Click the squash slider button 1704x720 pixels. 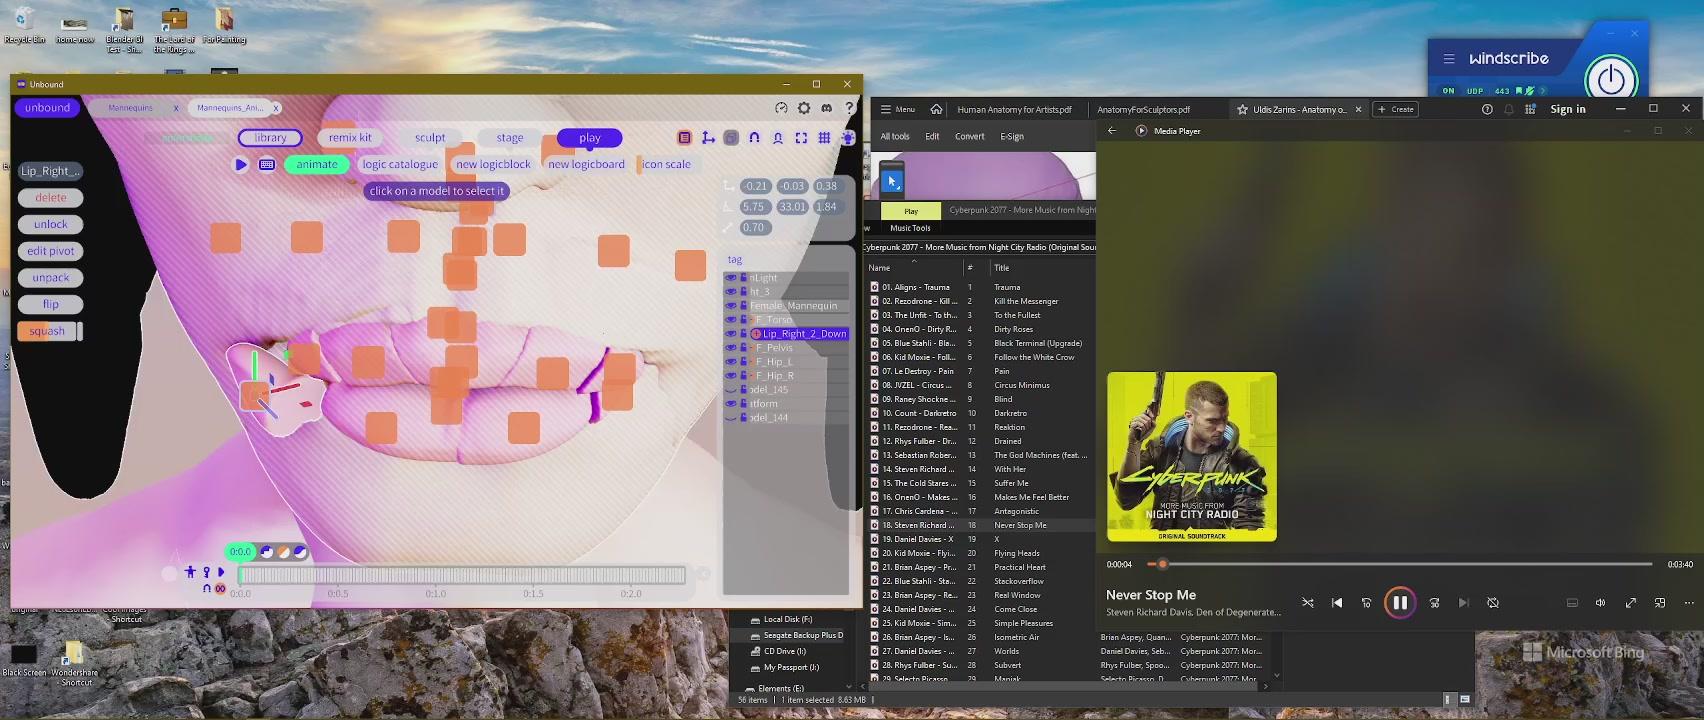coord(49,332)
